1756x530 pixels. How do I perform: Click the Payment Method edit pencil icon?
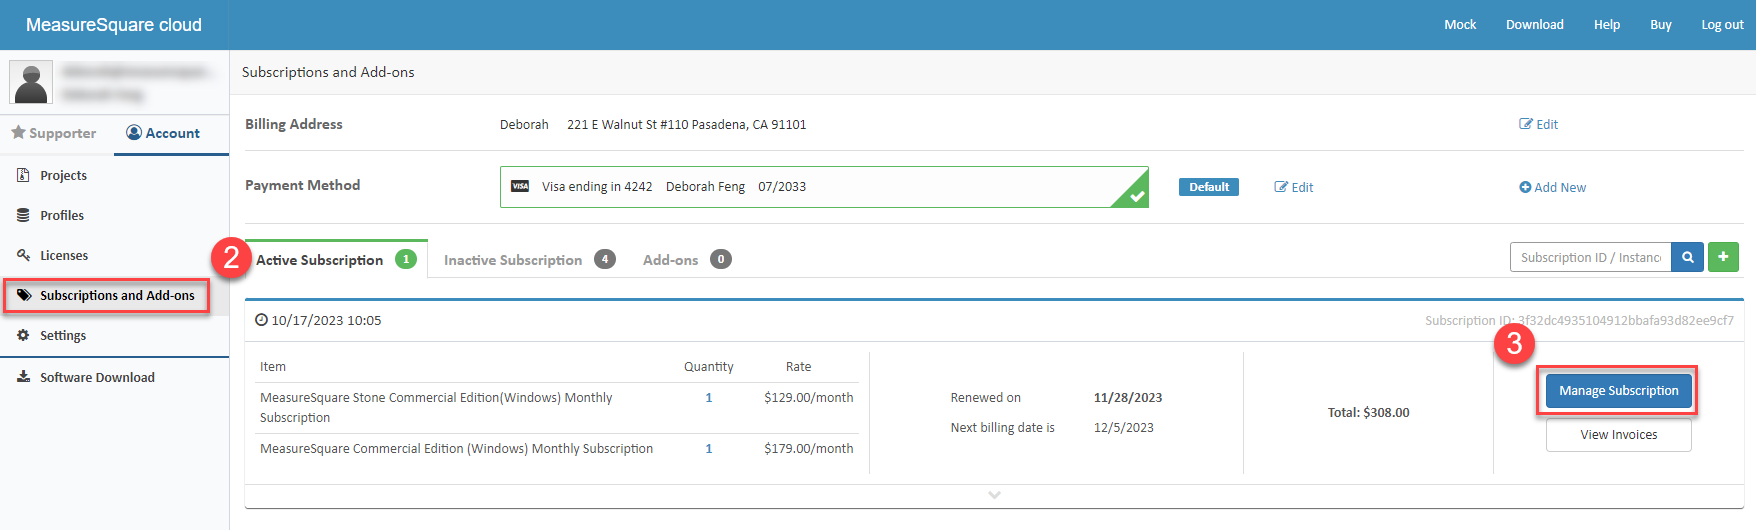tap(1281, 187)
